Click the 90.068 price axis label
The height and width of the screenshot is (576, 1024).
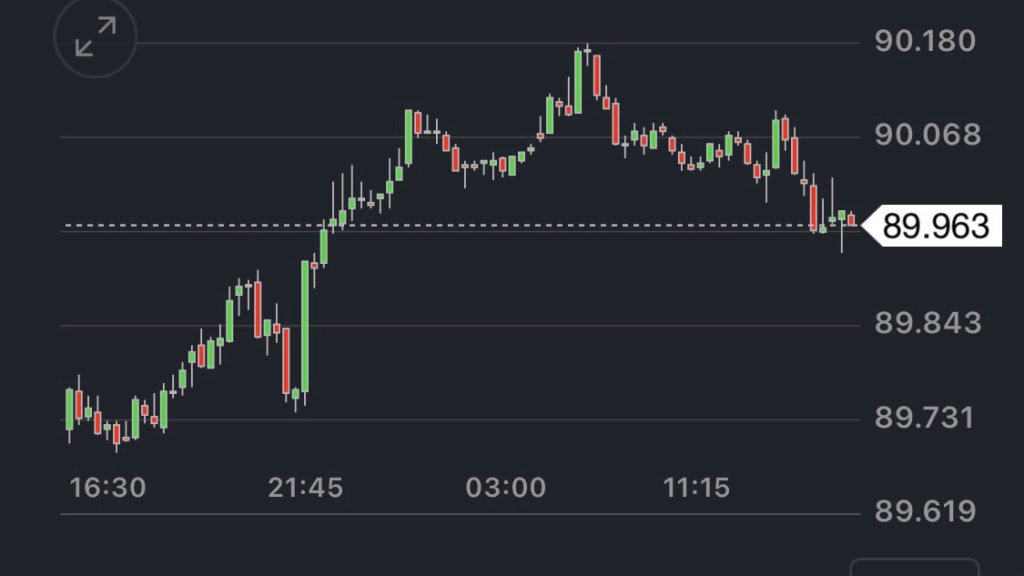point(927,134)
